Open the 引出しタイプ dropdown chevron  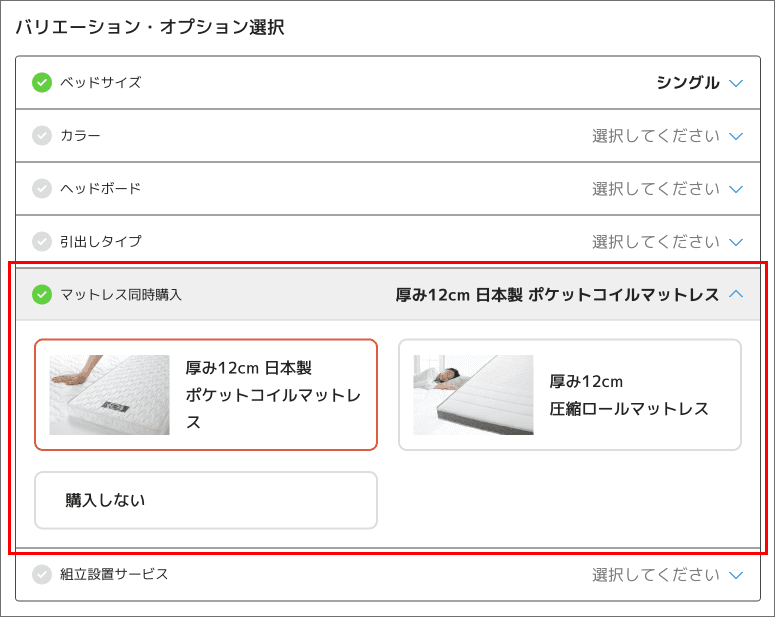pos(737,242)
